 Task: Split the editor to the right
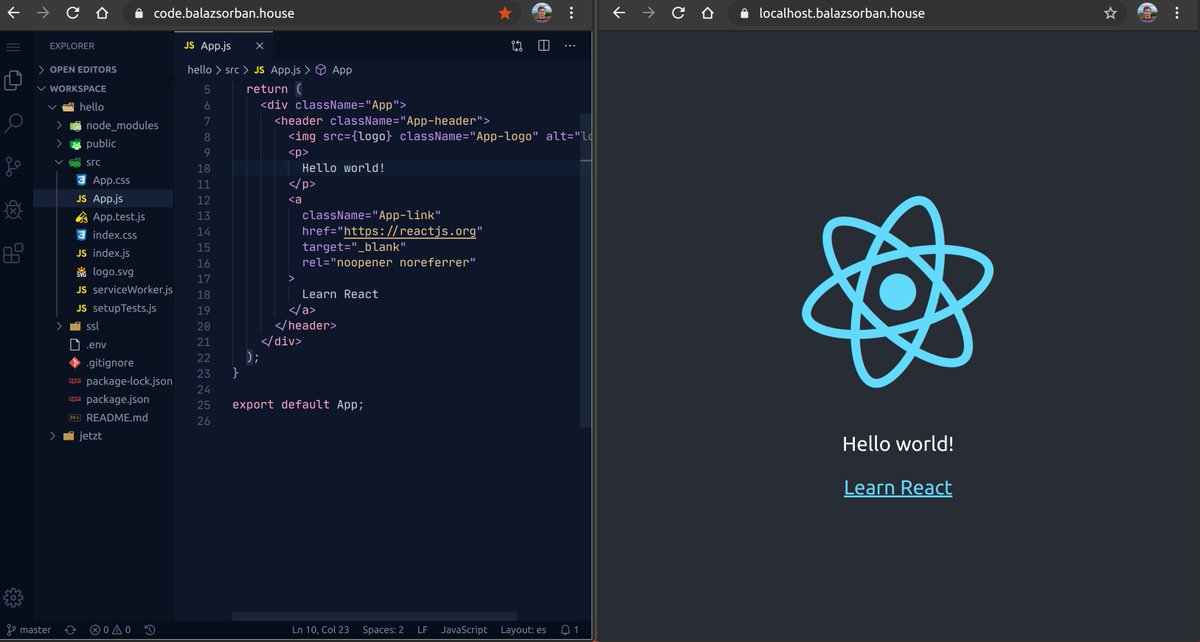pos(544,46)
